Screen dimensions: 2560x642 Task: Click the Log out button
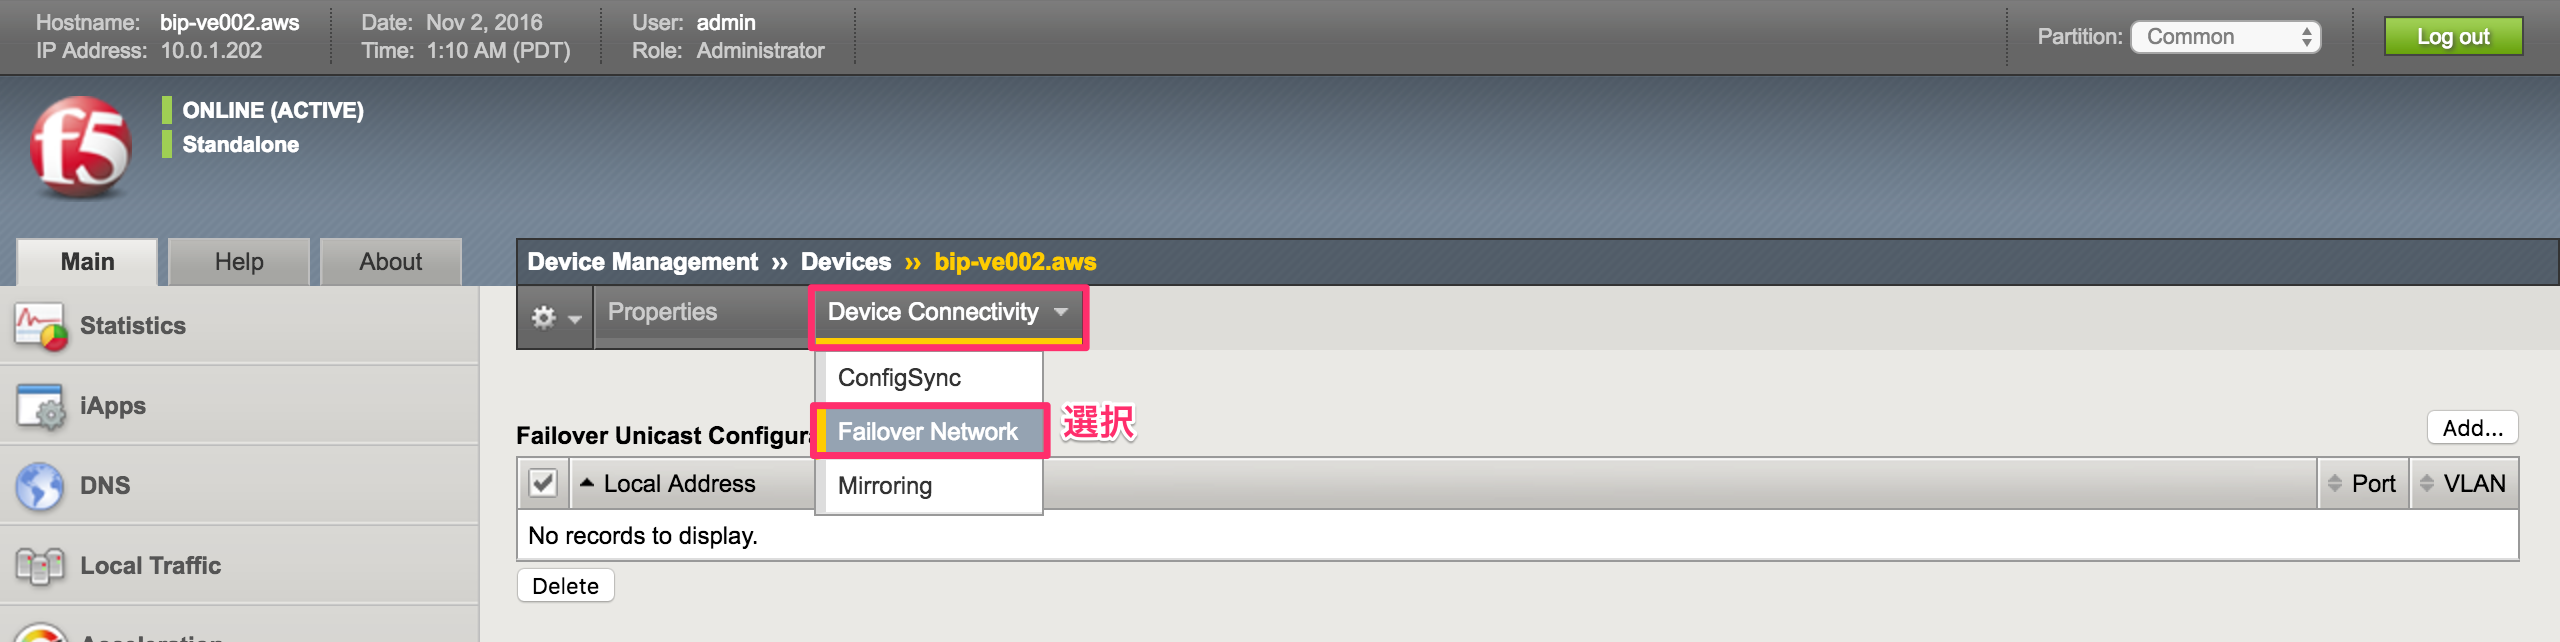(2453, 37)
